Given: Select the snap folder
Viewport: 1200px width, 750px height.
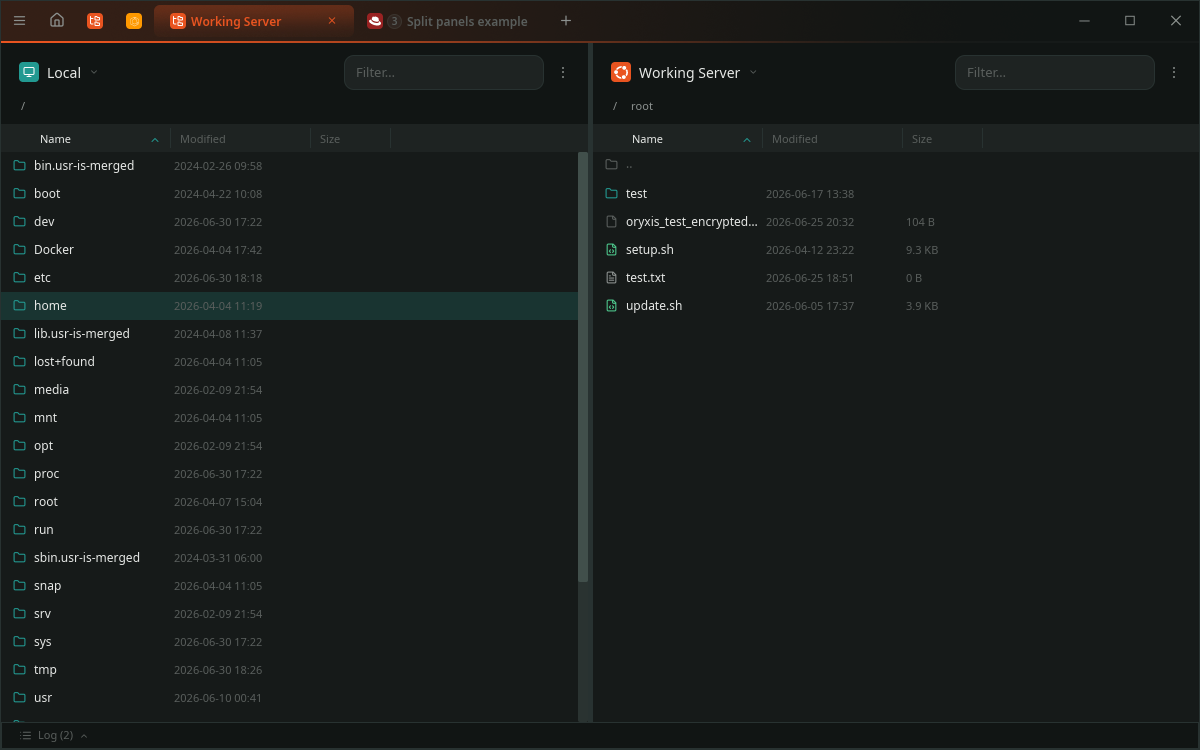Looking at the screenshot, I should click(x=289, y=586).
